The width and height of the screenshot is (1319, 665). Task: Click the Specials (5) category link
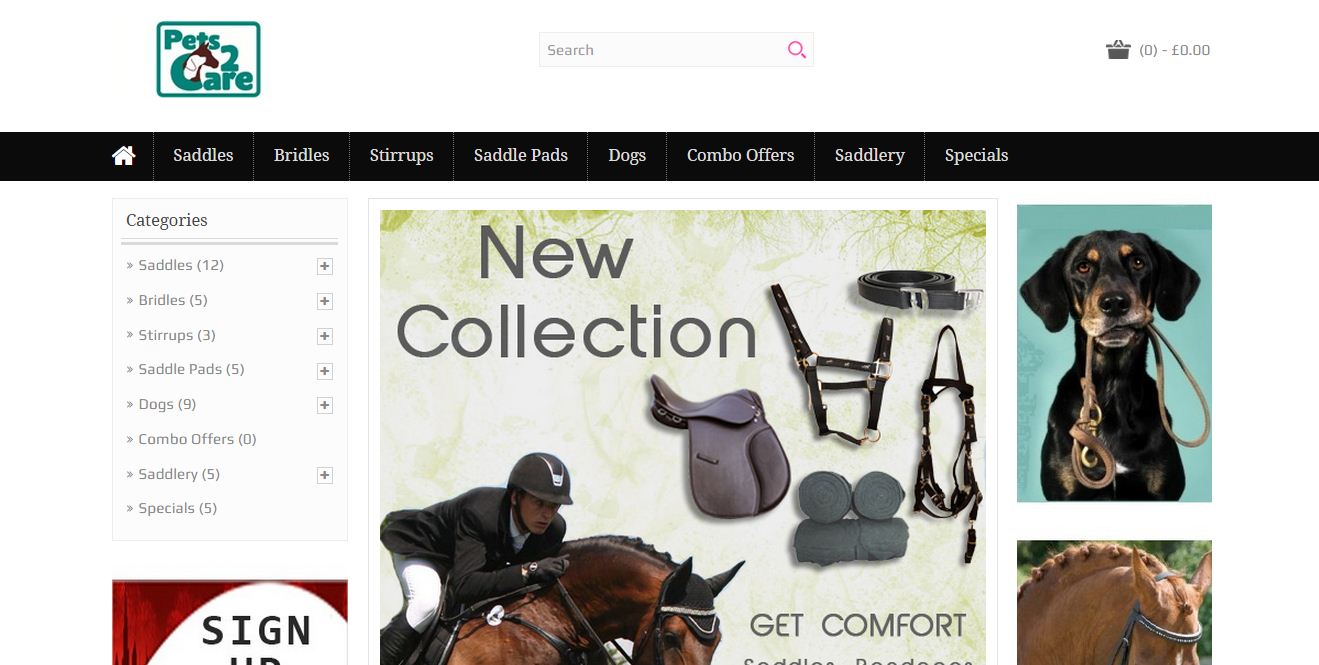[x=177, y=508]
